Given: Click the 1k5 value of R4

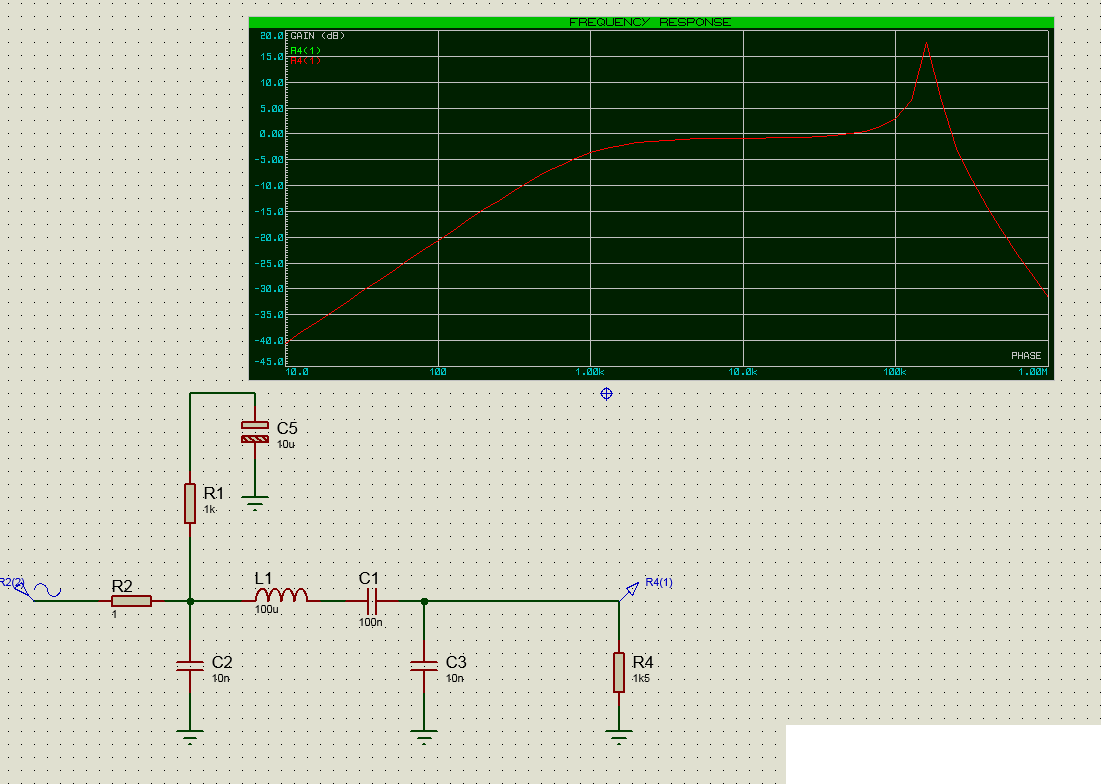Looking at the screenshot, I should [x=641, y=678].
